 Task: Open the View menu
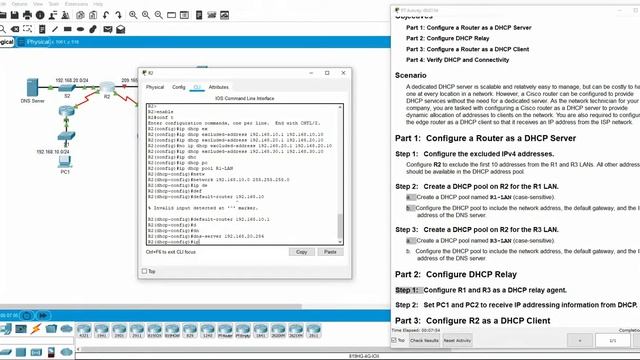38,4
